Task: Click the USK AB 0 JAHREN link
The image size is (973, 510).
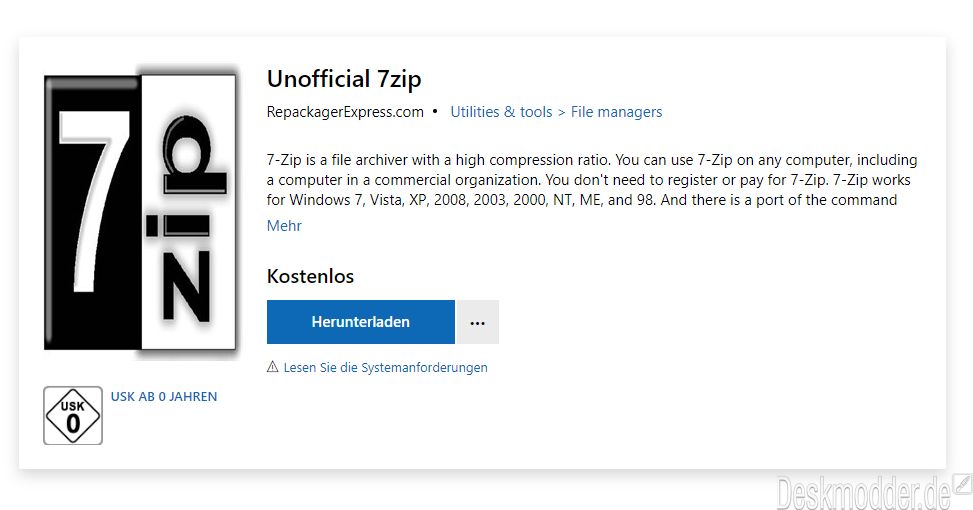Action: [164, 396]
